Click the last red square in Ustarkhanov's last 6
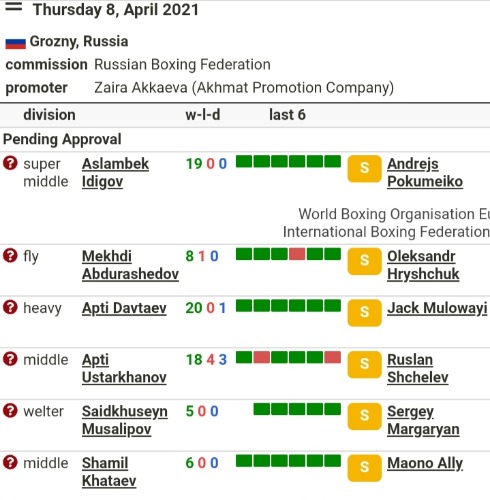Screen dimensions: 490x500 point(333,357)
